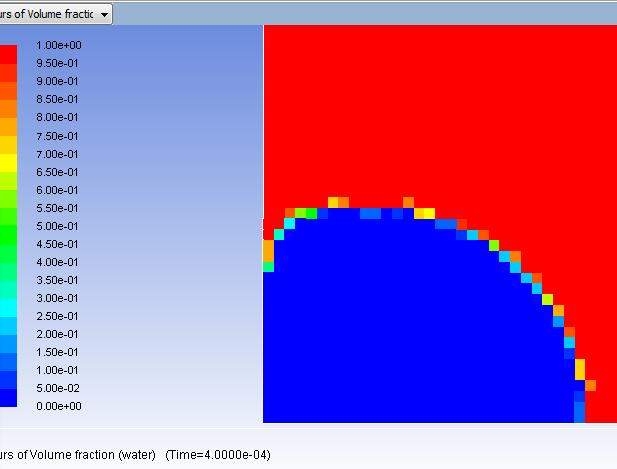Click the 1.00e-01 legend value
Viewport: 617px width, 469px height.
tap(57, 371)
